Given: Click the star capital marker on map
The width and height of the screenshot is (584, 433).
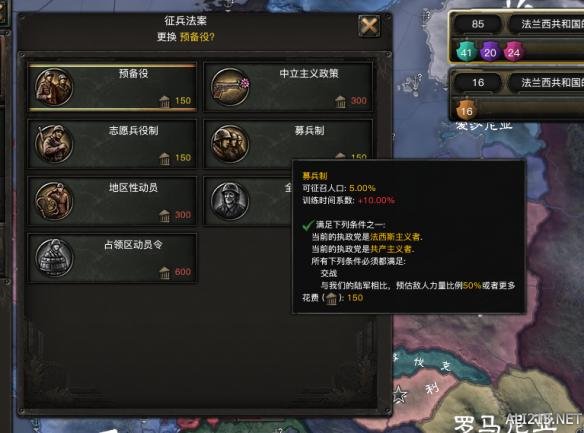Looking at the screenshot, I should (399, 394).
